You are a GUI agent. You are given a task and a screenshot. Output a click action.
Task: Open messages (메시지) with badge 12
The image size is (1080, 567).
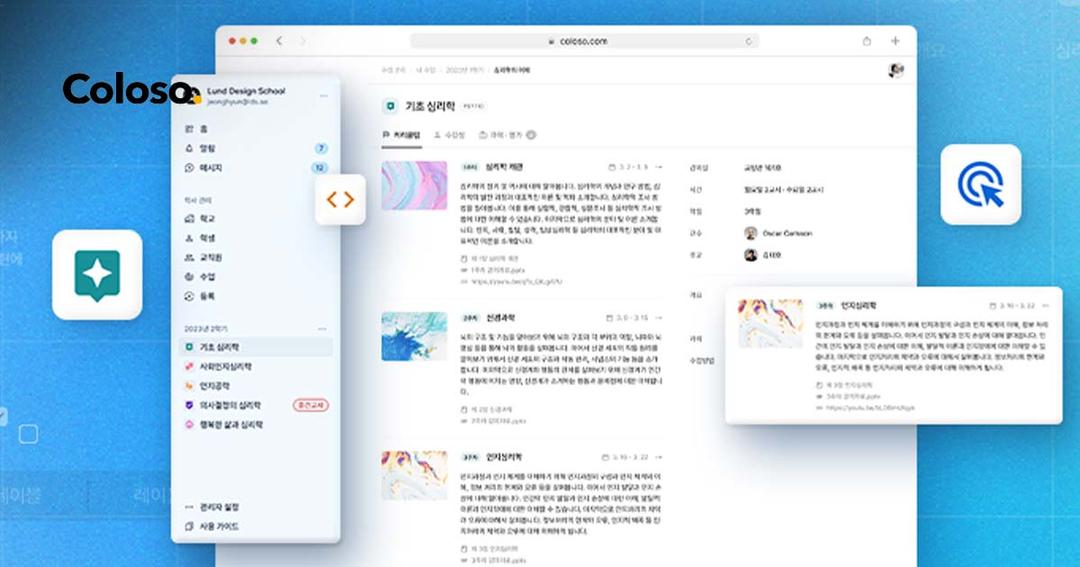pos(255,167)
